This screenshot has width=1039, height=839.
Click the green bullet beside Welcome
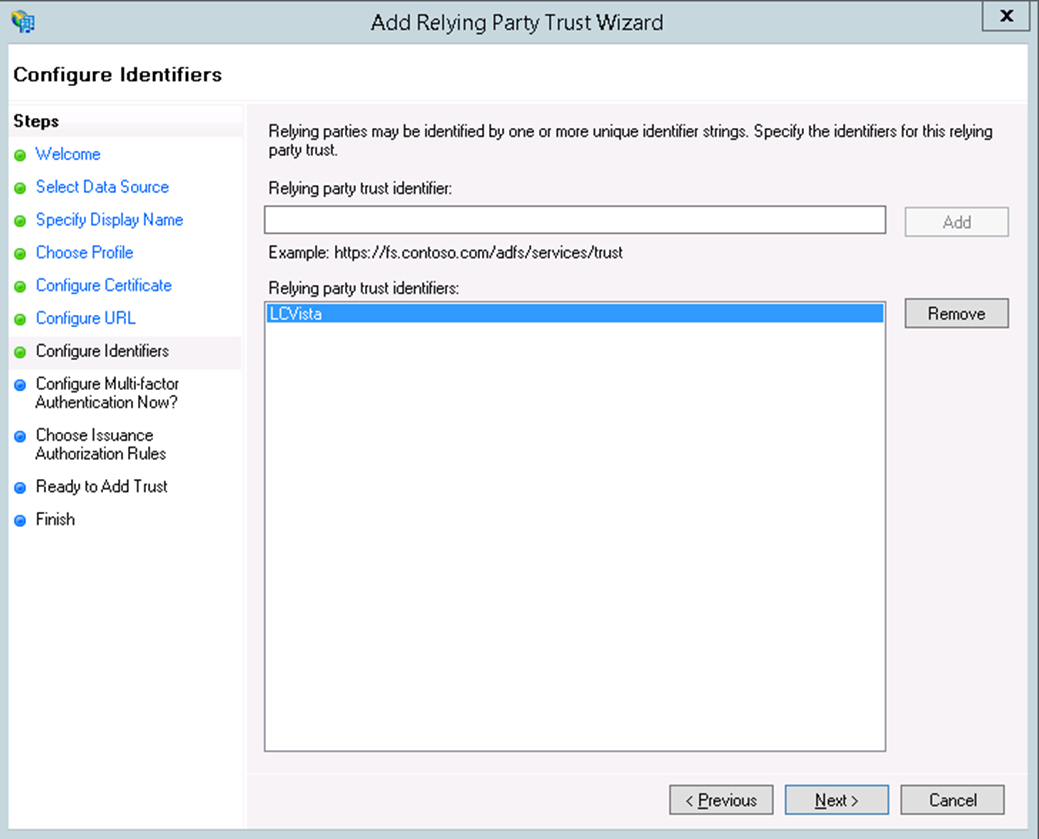click(x=20, y=156)
